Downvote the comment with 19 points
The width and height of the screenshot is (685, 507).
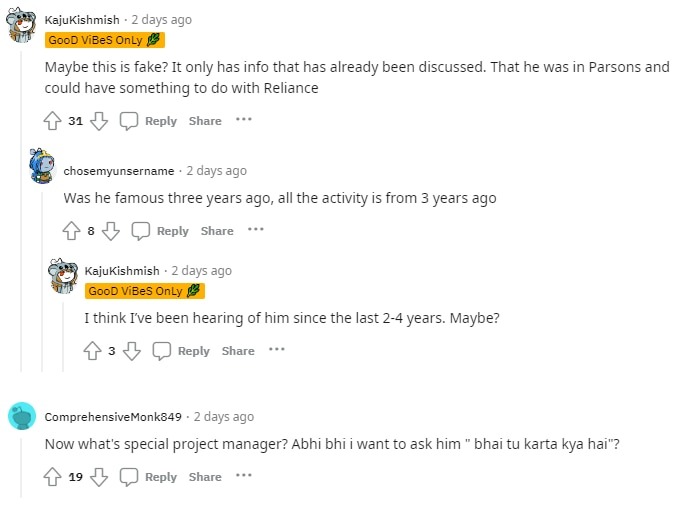(x=99, y=477)
